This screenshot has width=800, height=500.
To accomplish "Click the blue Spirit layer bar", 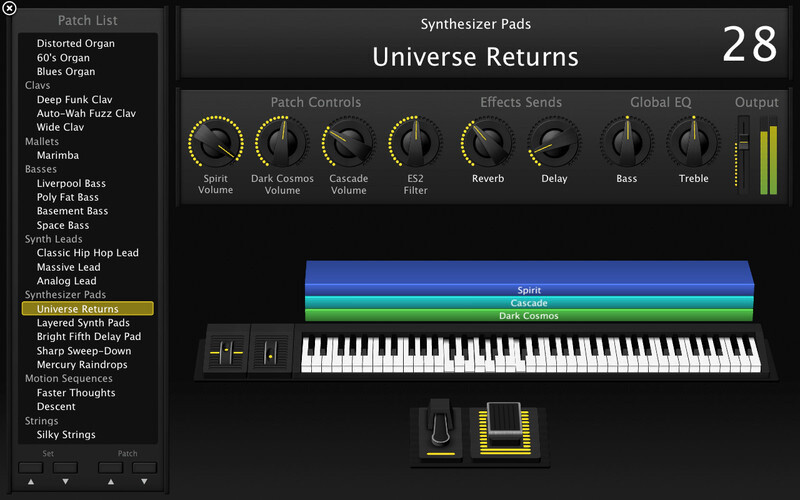I will [528, 278].
